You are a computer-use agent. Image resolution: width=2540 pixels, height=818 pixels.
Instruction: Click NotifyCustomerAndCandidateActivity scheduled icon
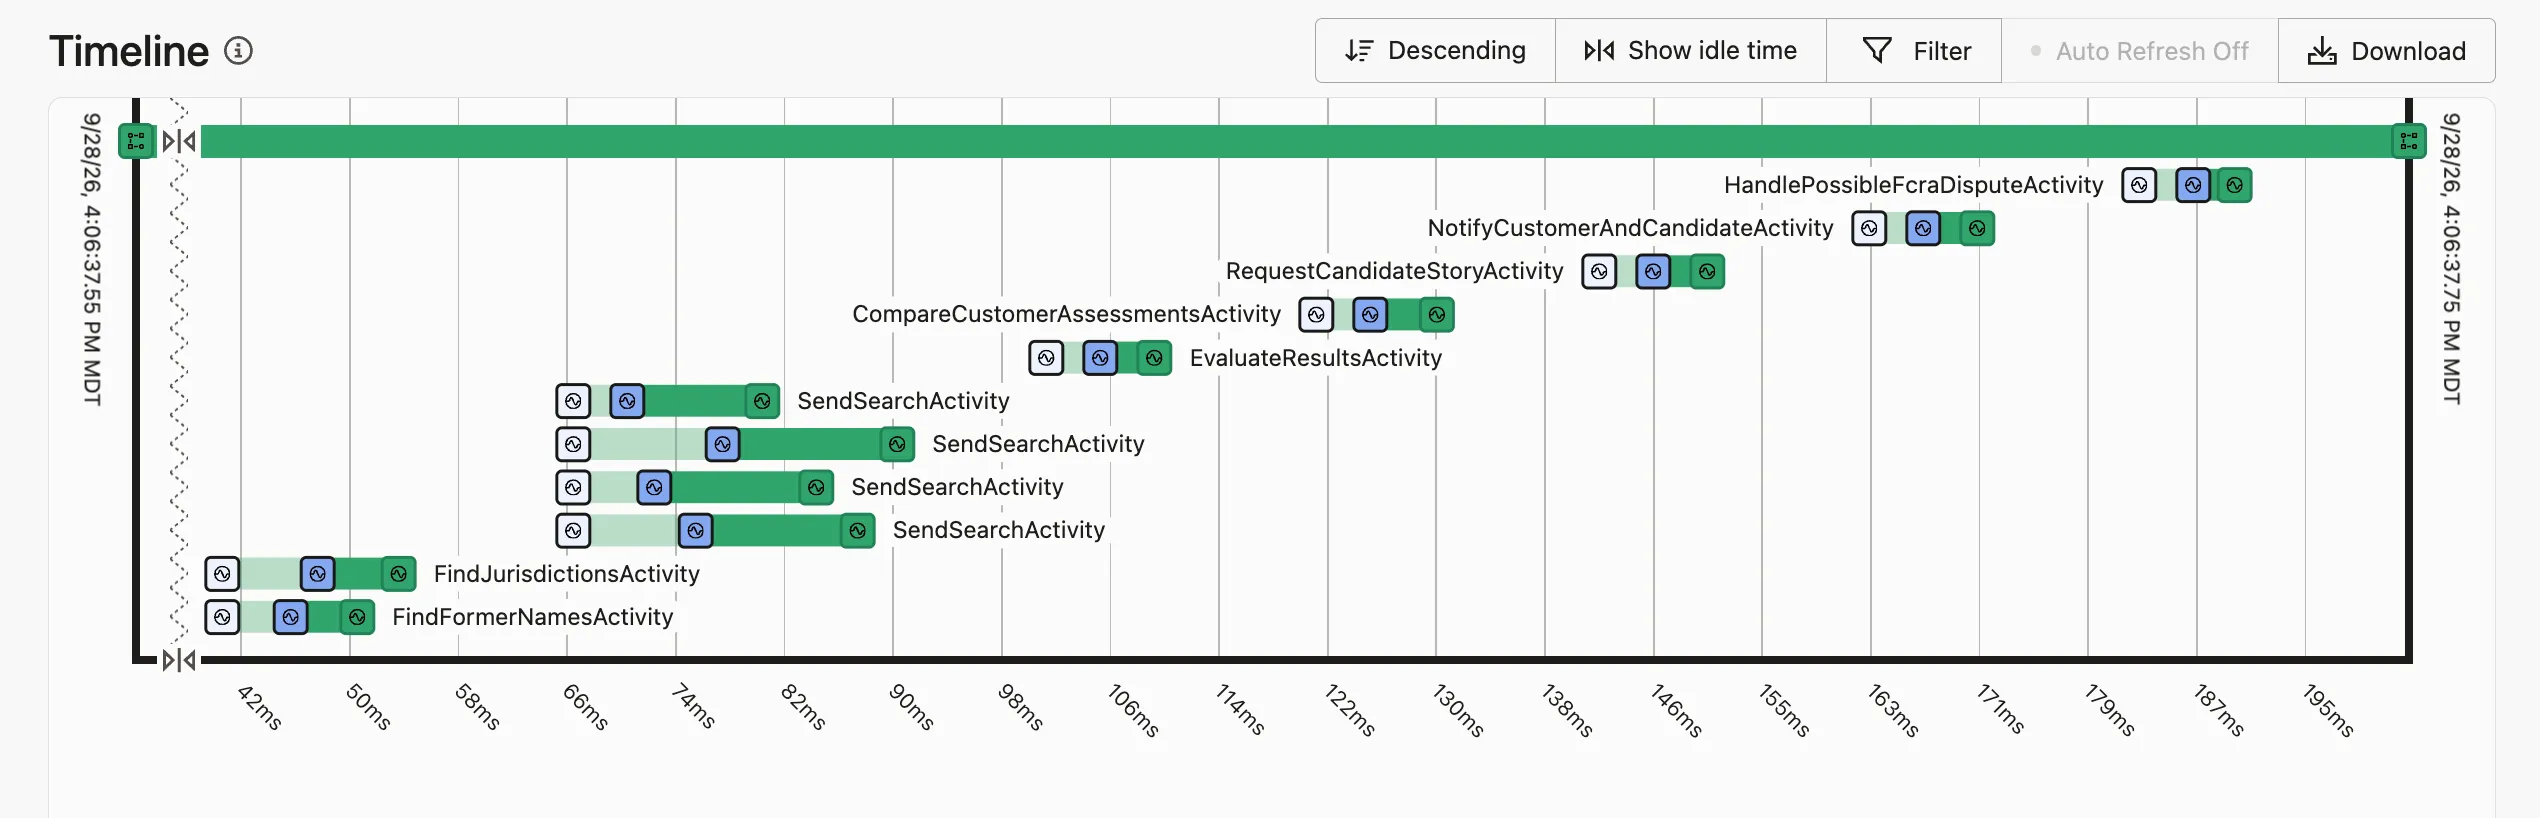tap(1869, 228)
